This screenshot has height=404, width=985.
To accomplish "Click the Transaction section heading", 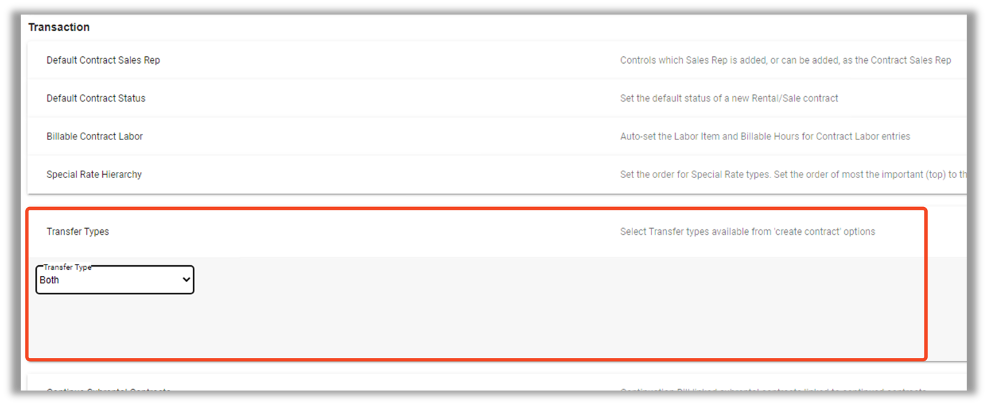I will coord(59,27).
